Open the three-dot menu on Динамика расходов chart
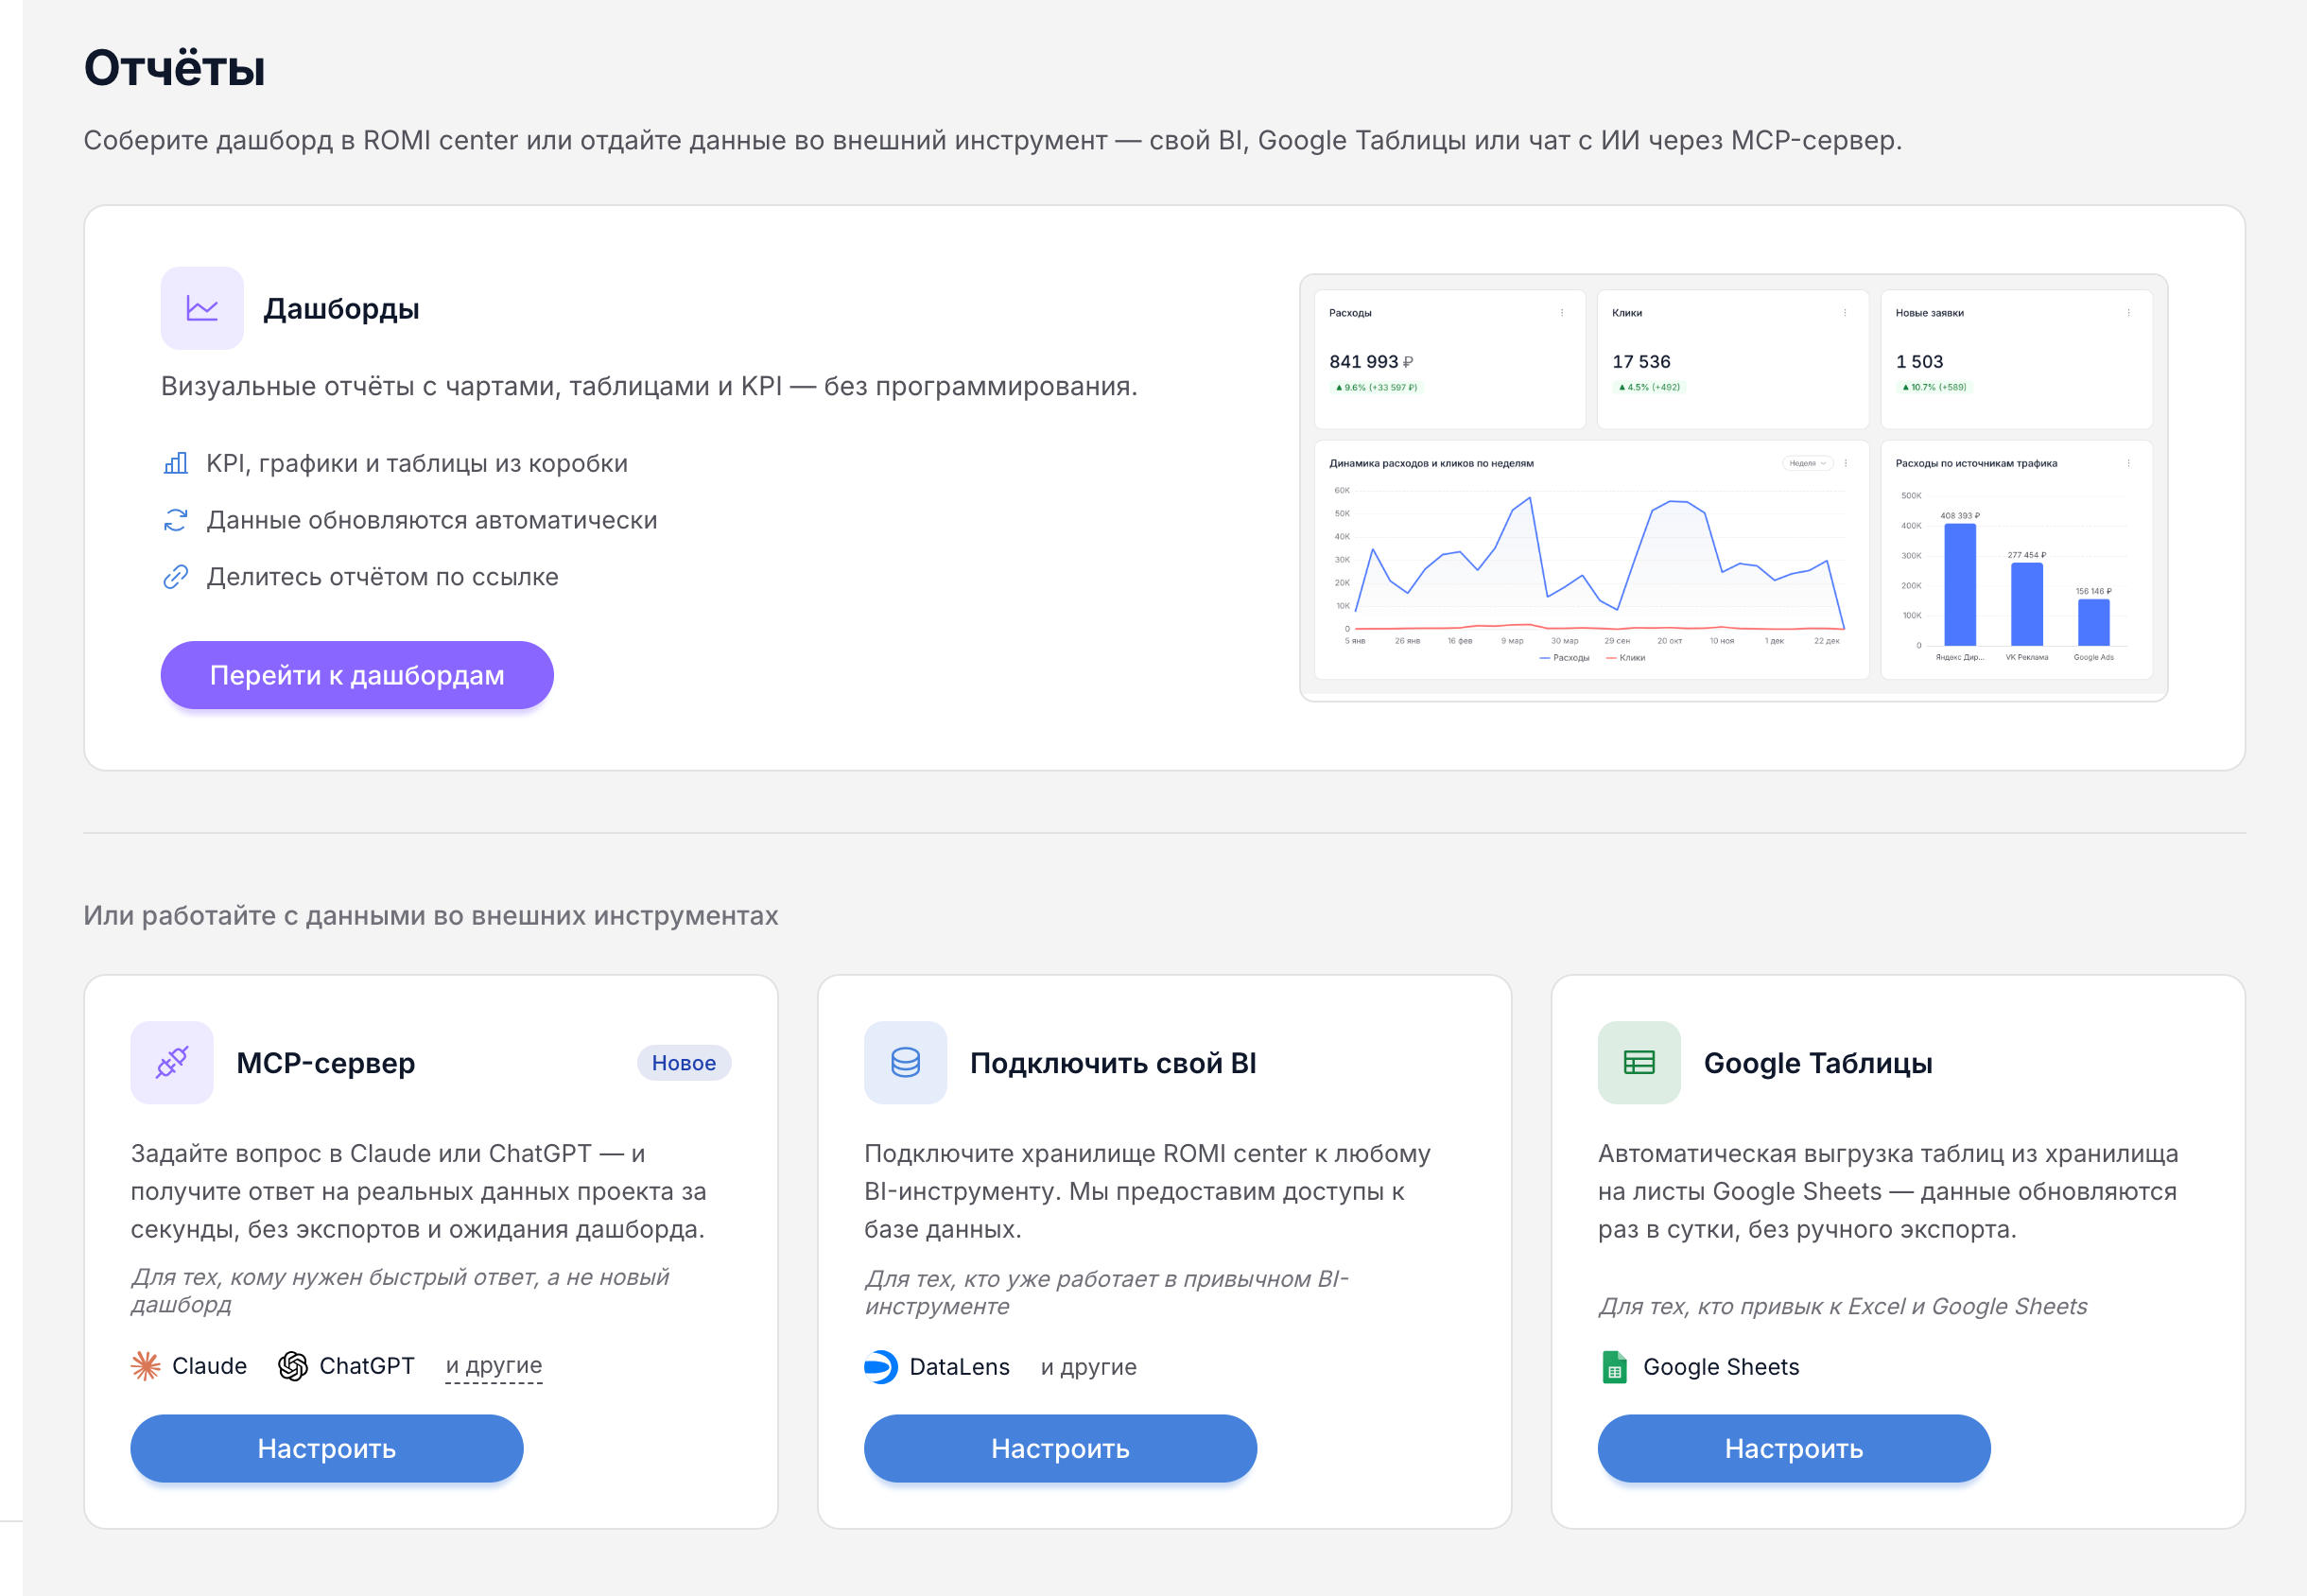 1846,463
